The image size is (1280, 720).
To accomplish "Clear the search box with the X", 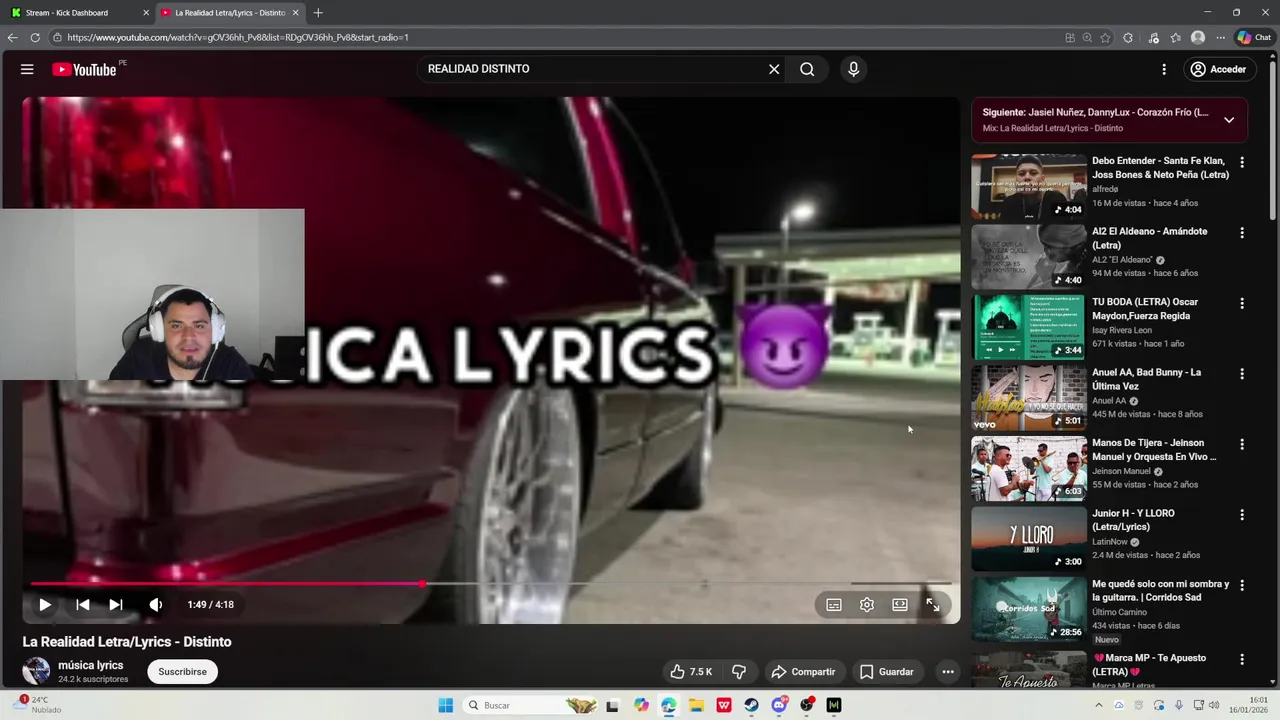I will click(x=773, y=69).
